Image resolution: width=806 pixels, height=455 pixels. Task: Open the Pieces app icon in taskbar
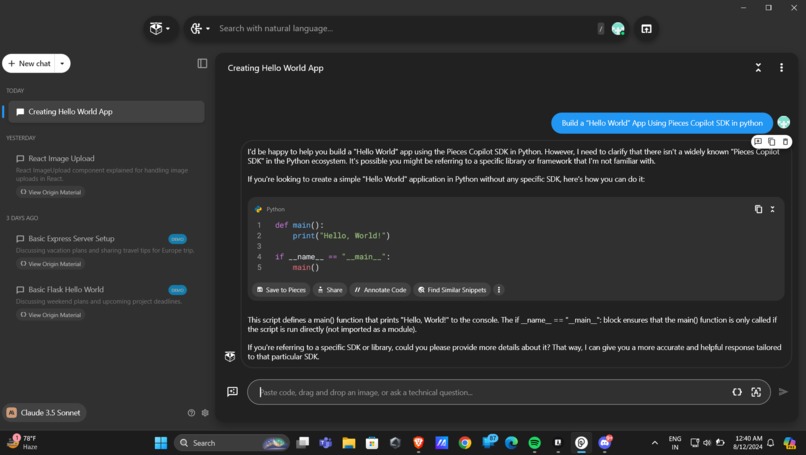point(581,443)
